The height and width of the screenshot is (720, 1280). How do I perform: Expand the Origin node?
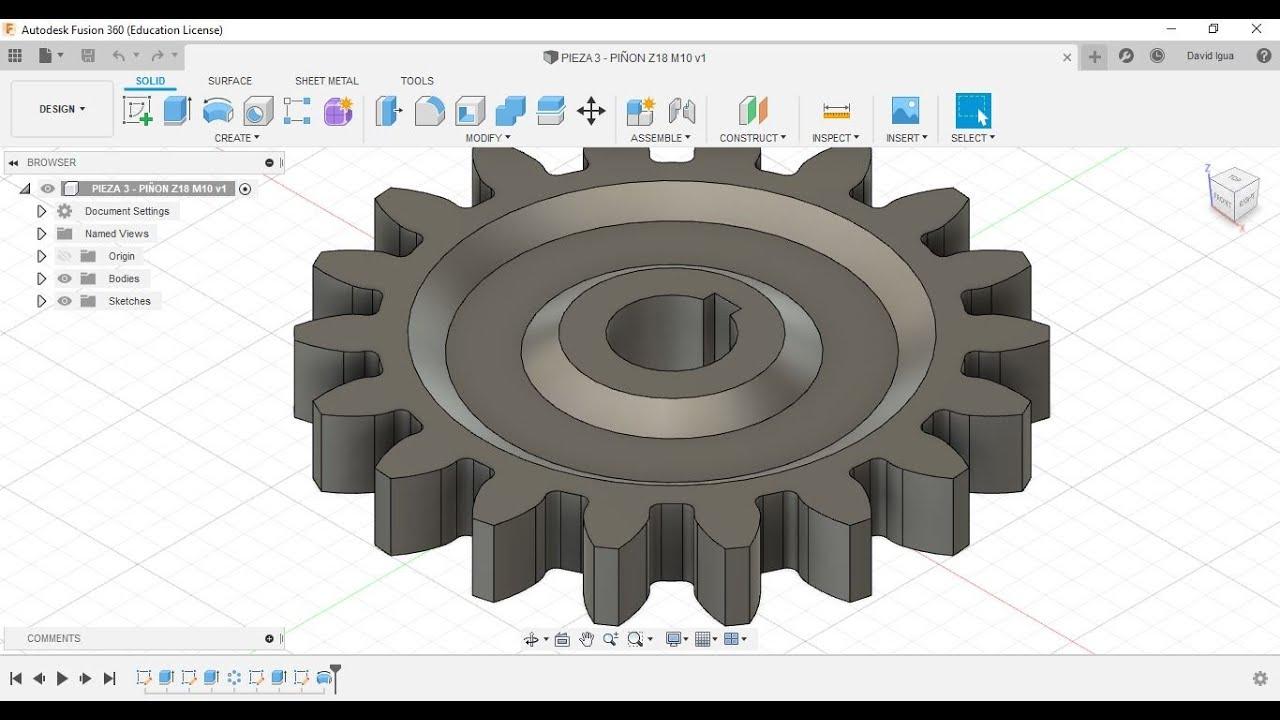coord(41,256)
